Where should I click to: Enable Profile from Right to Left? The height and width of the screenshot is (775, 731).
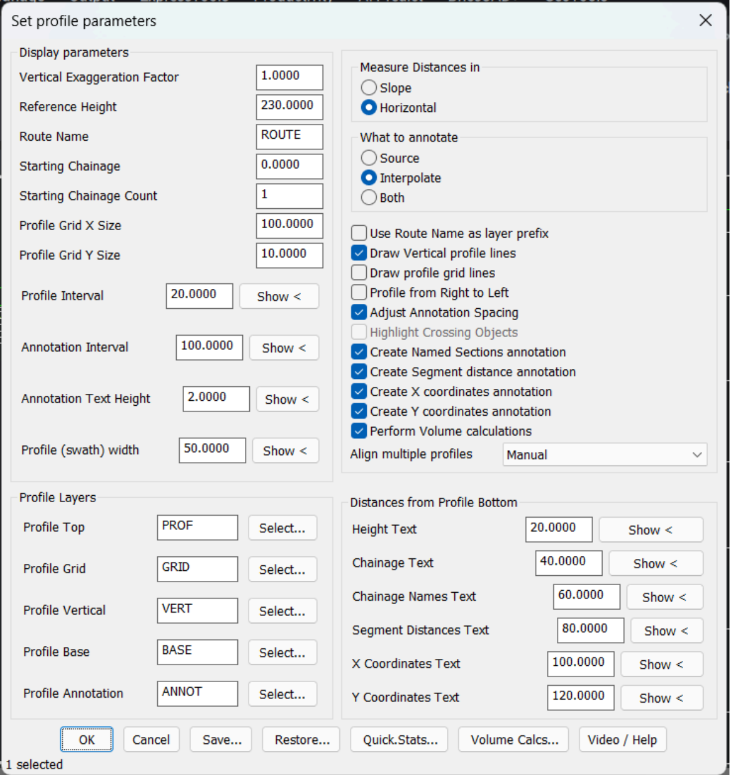[359, 292]
